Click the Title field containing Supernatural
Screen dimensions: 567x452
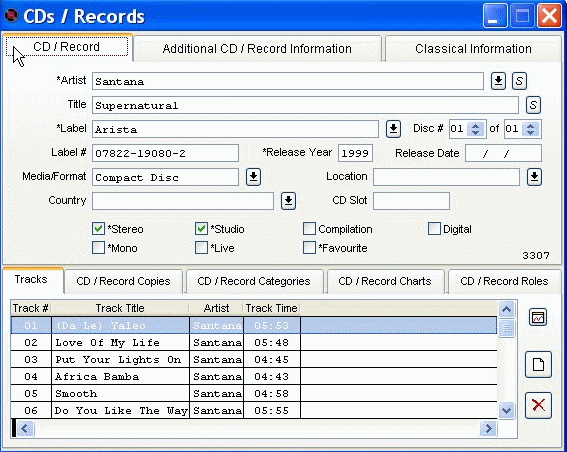[x=305, y=105]
